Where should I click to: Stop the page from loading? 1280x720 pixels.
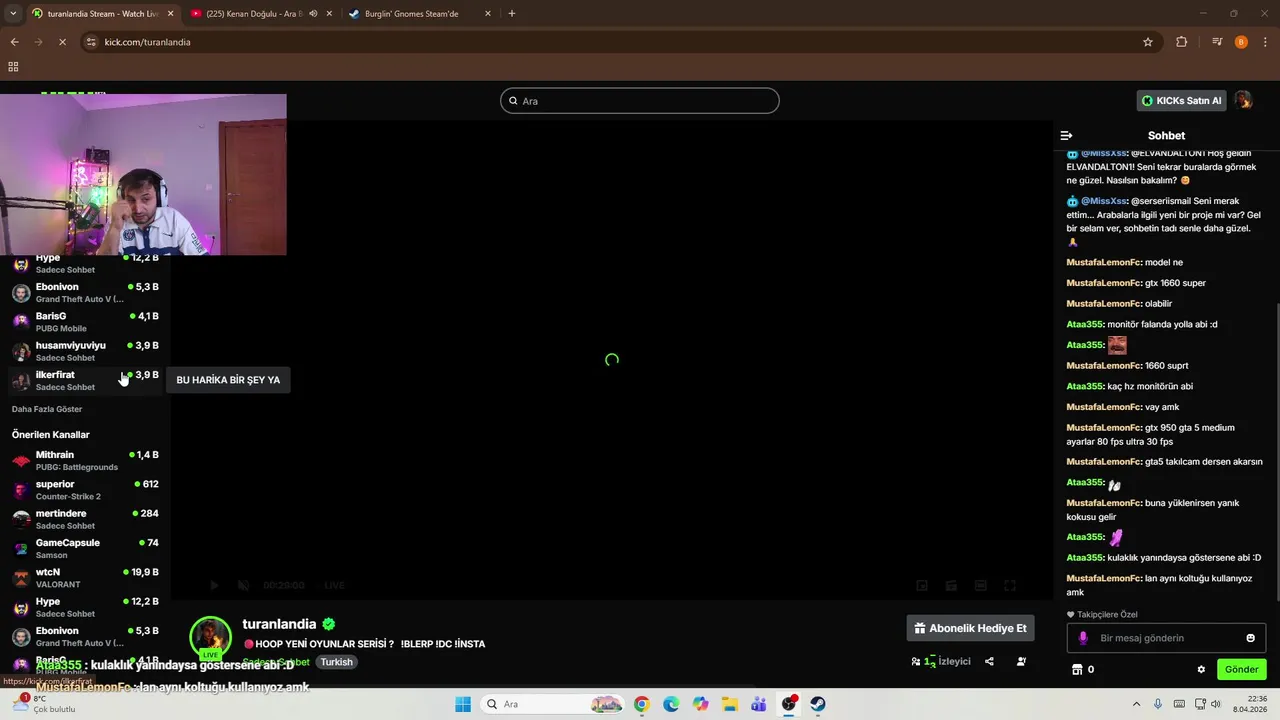(62, 42)
